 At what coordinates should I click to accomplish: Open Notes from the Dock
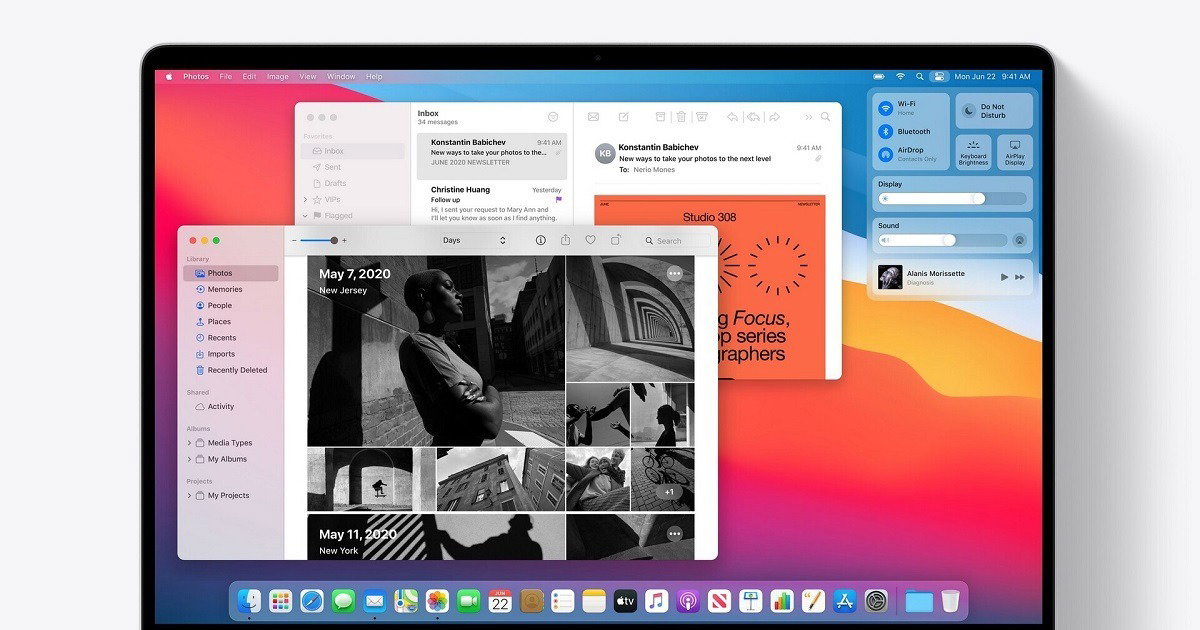[x=594, y=601]
